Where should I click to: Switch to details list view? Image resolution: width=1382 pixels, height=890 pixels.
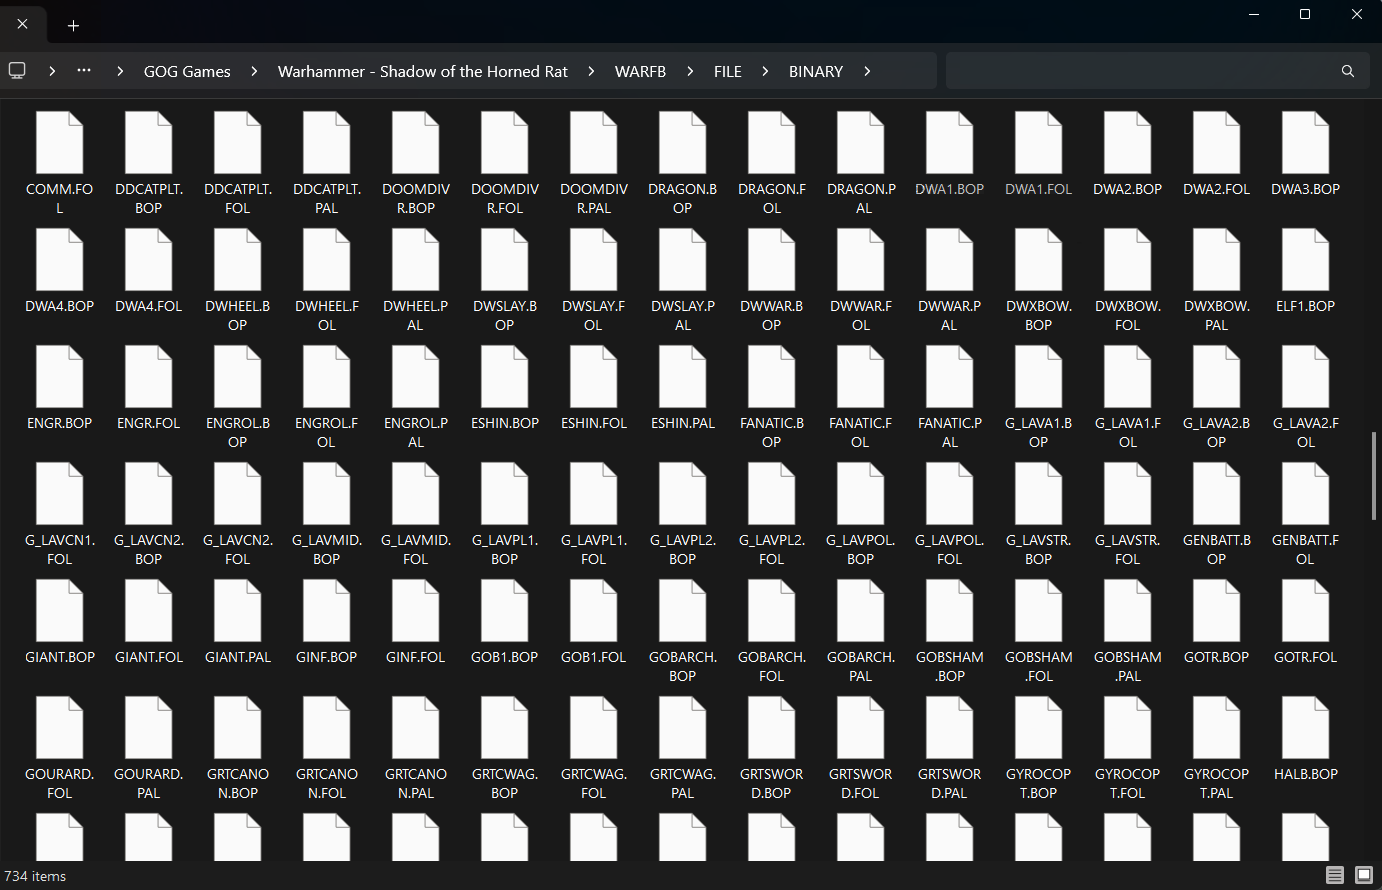[1335, 875]
